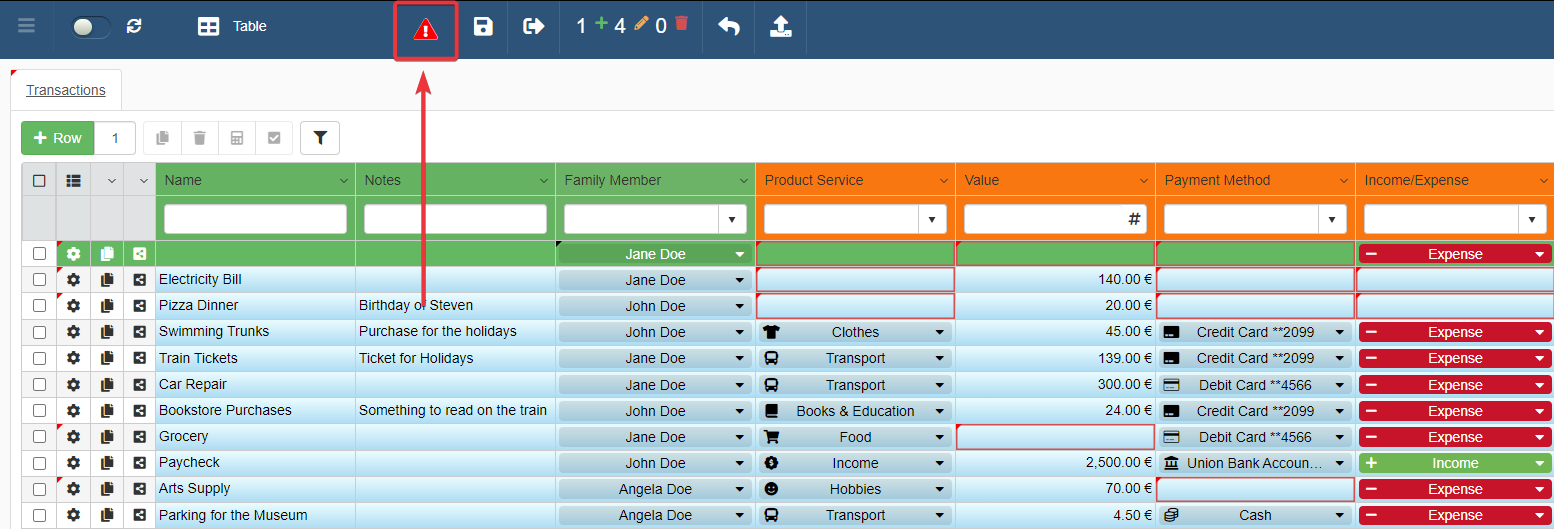Image resolution: width=1554 pixels, height=529 pixels.
Task: Switch to Table view
Action: coord(232,27)
